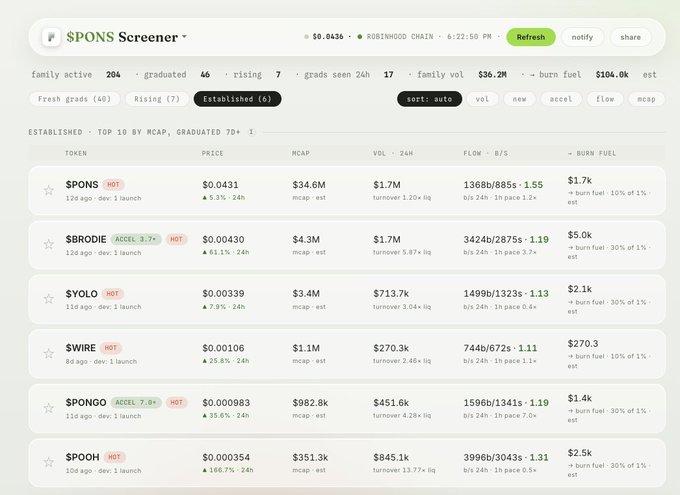Open the $PONS token name
The image size is (680, 495).
(x=82, y=184)
